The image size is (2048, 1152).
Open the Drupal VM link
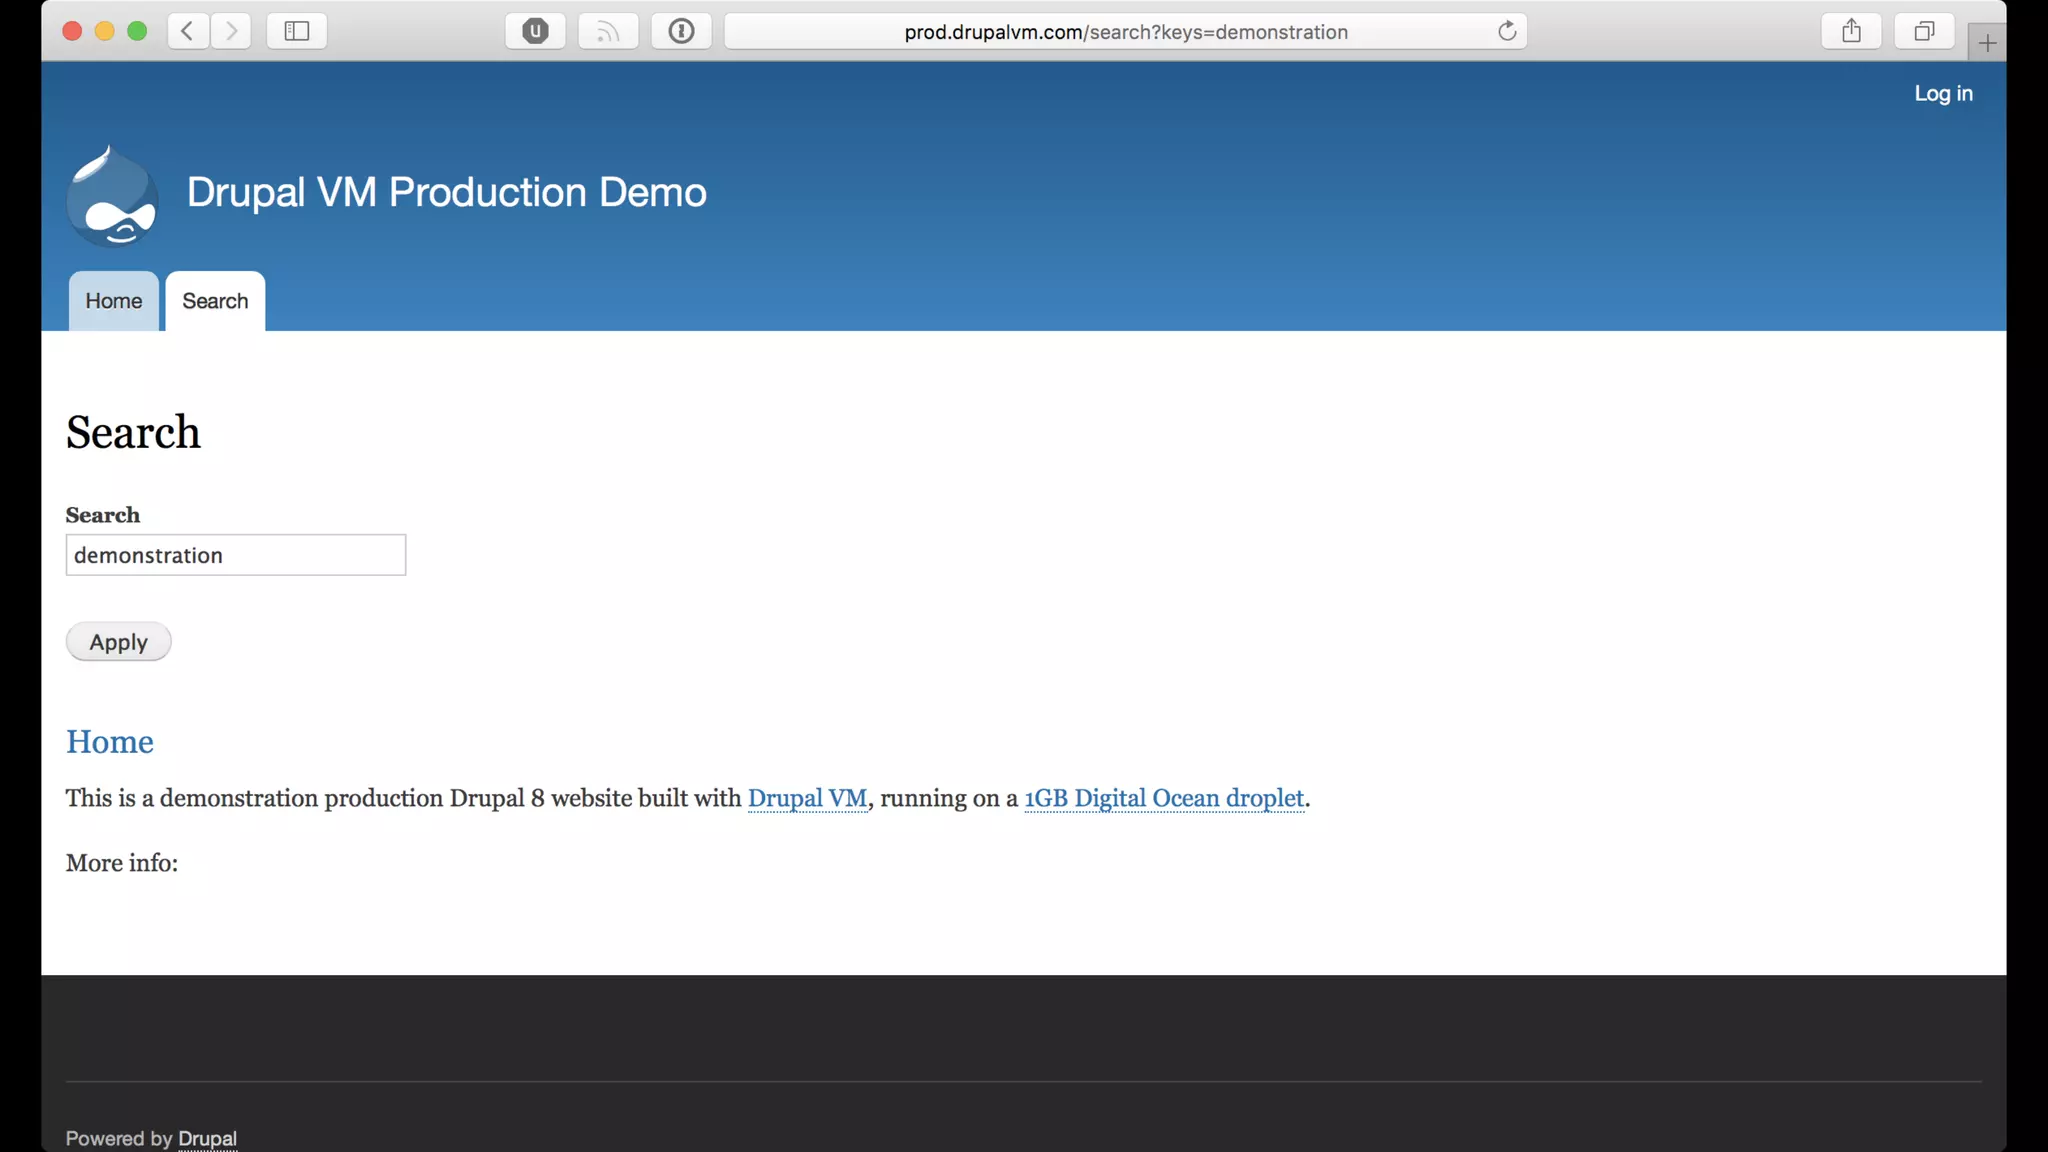[807, 798]
